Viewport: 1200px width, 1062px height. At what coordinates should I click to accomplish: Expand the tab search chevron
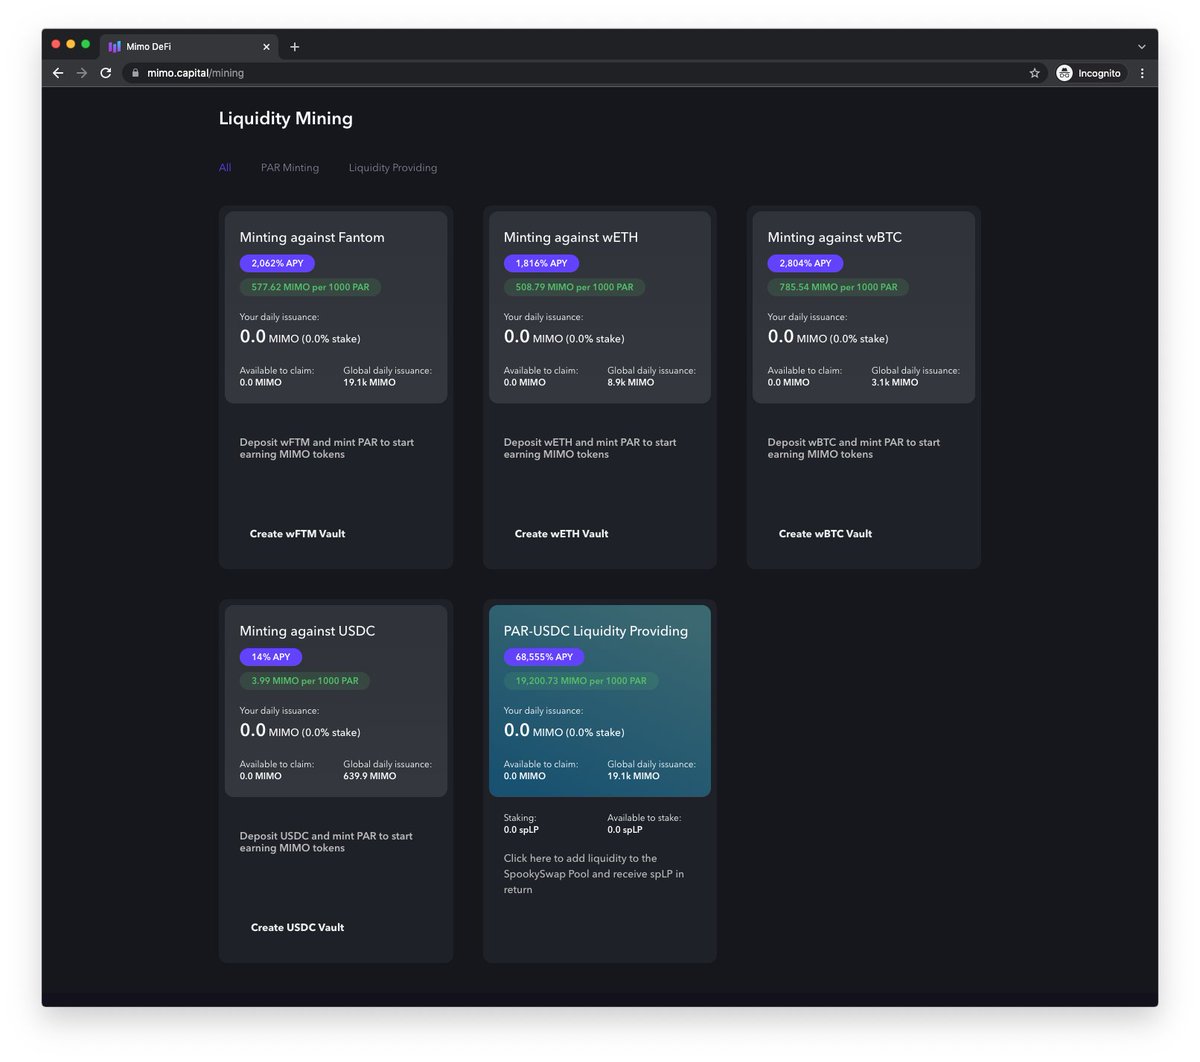coord(1141,47)
